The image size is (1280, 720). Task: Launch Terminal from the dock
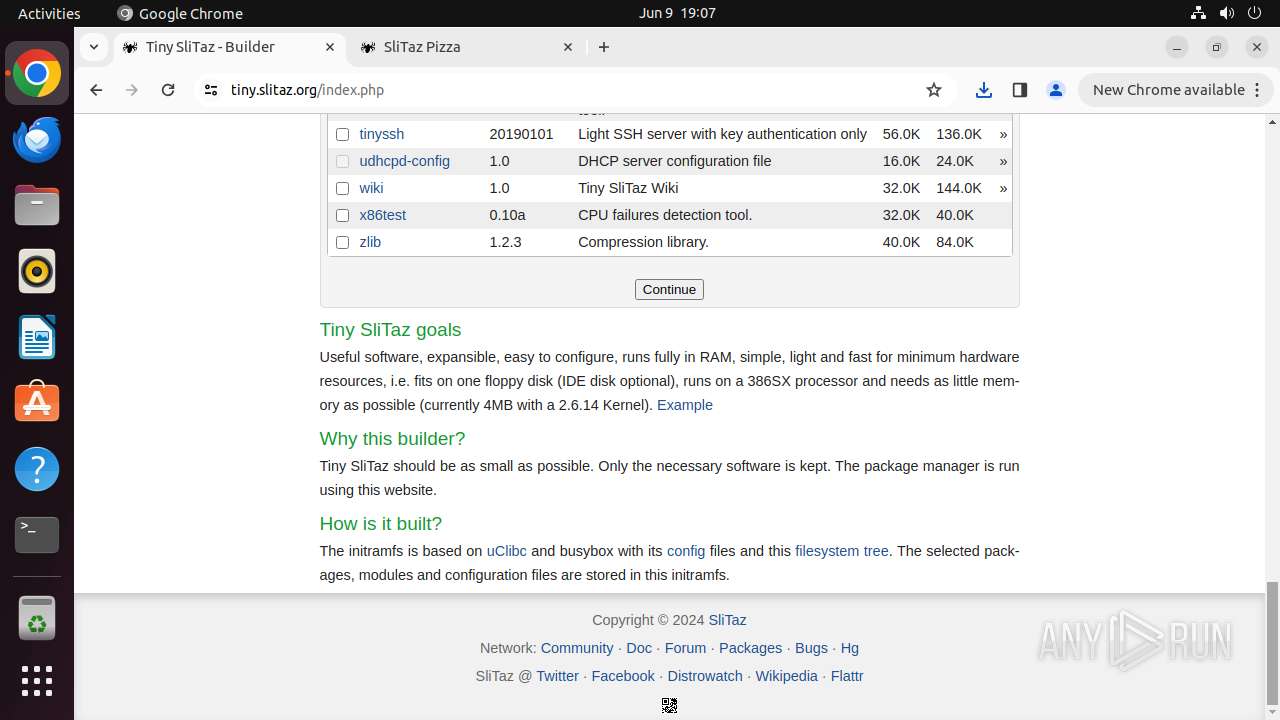(x=37, y=535)
